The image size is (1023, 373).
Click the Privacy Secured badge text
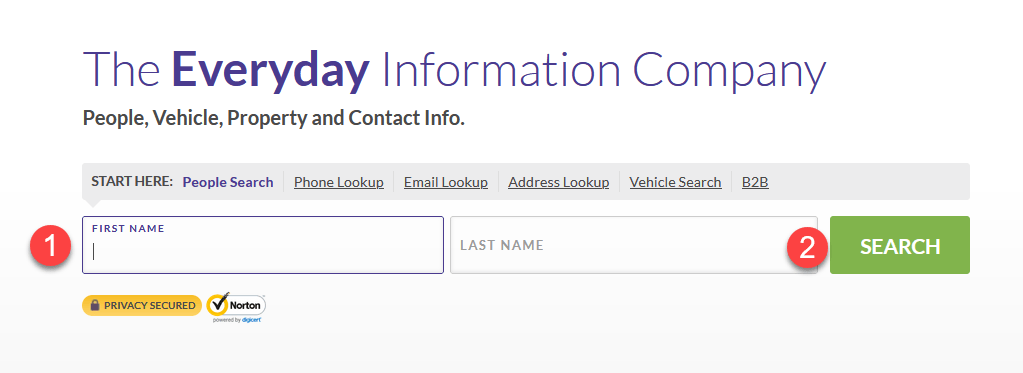pos(149,305)
